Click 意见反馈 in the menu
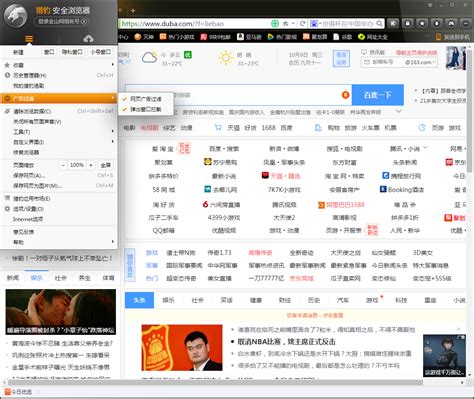 click(x=59, y=232)
